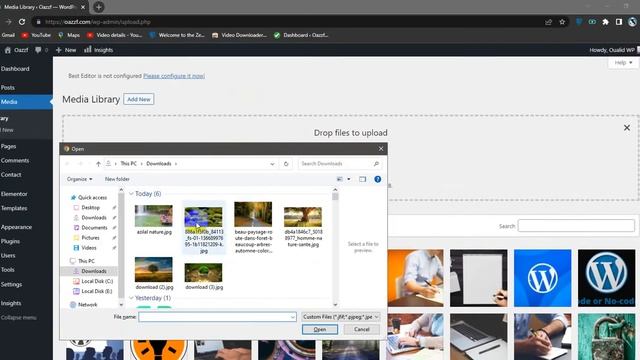Open the Video Downloader bookmark
The image size is (640, 360).
tap(239, 35)
